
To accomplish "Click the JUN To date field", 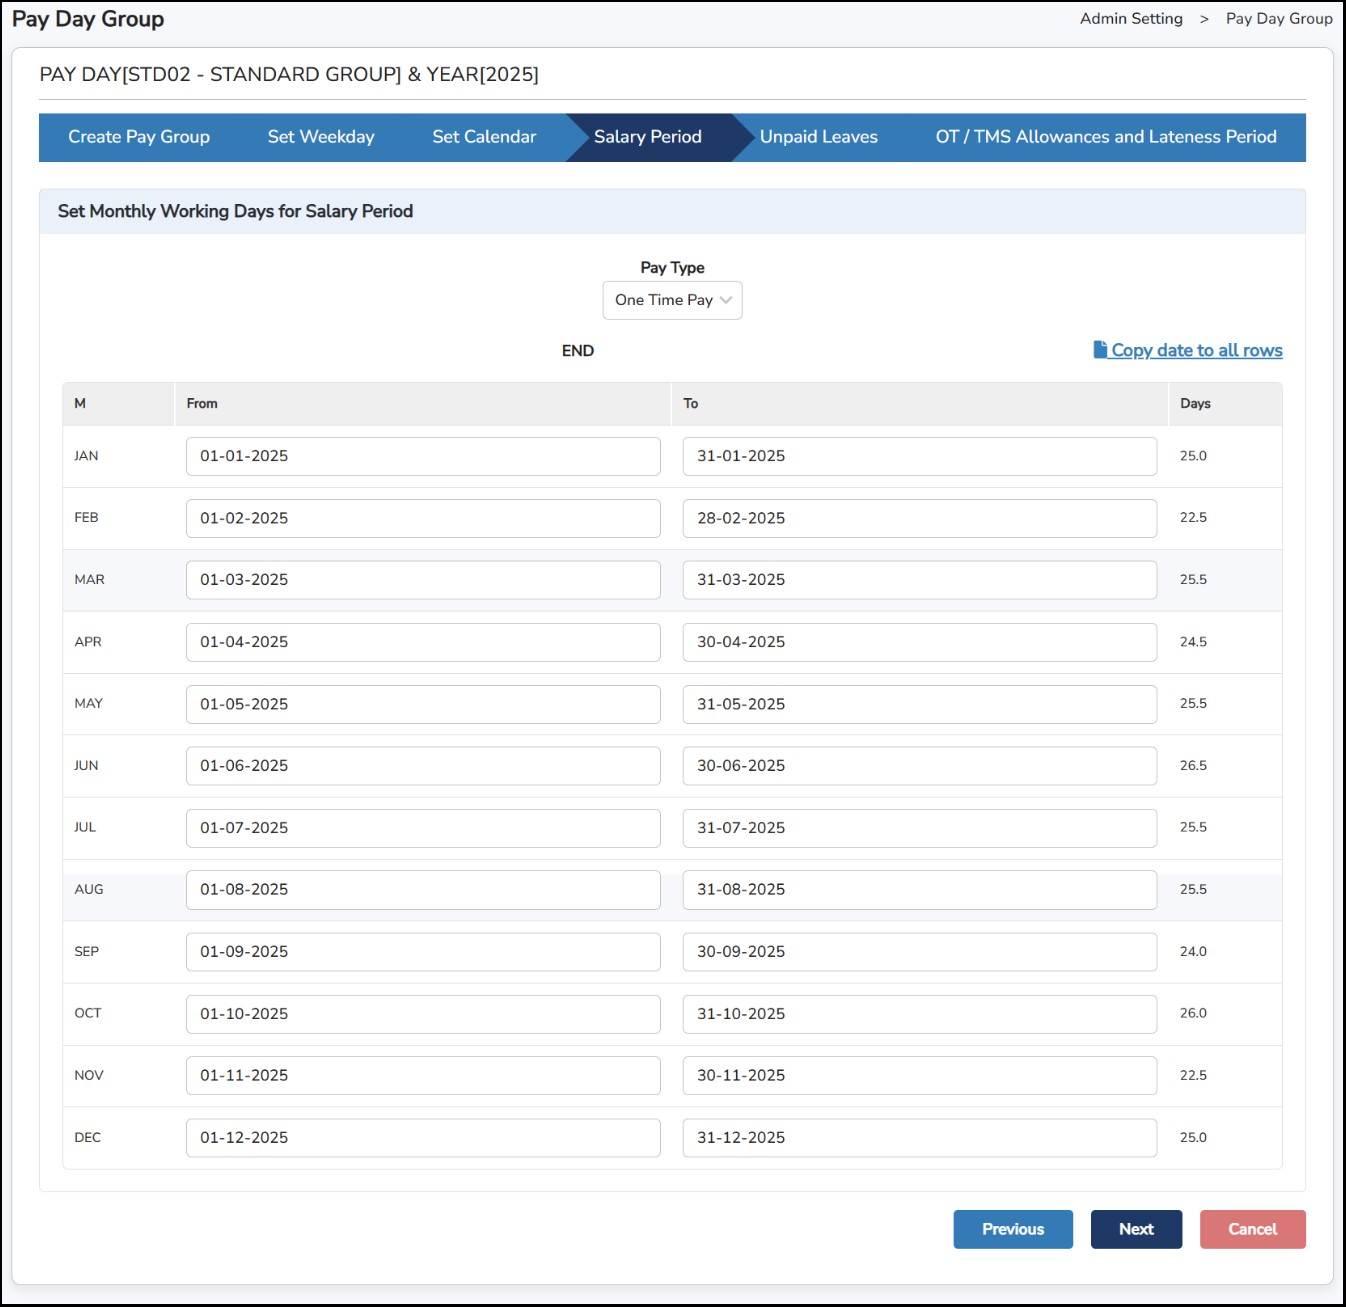I will point(919,766).
